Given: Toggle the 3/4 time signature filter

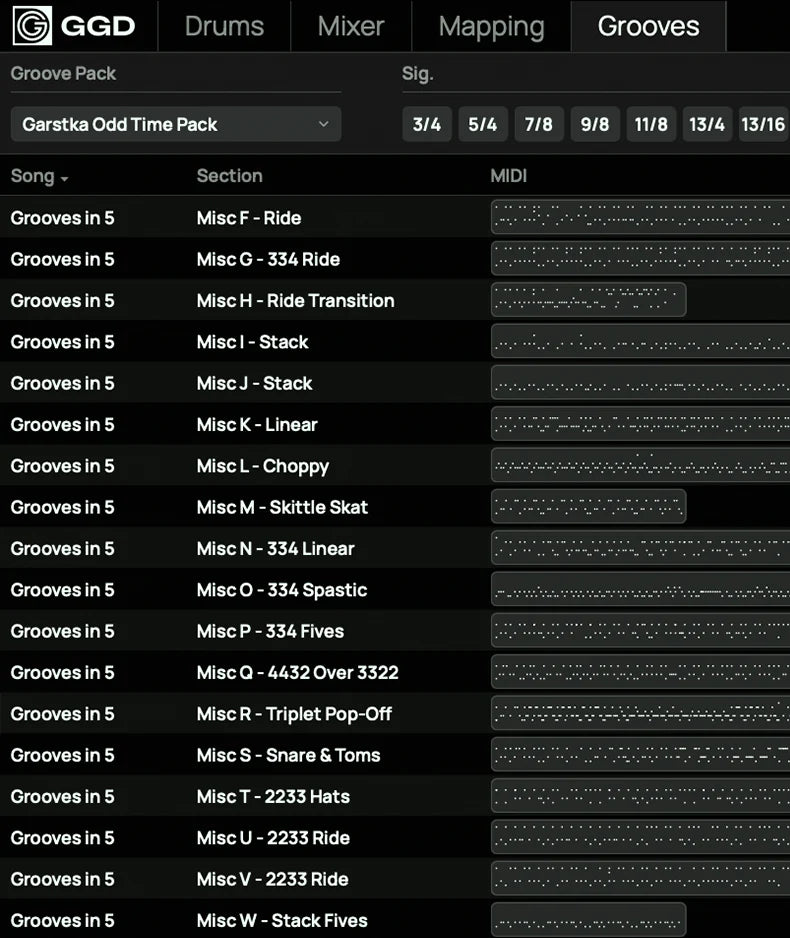Looking at the screenshot, I should pos(427,125).
